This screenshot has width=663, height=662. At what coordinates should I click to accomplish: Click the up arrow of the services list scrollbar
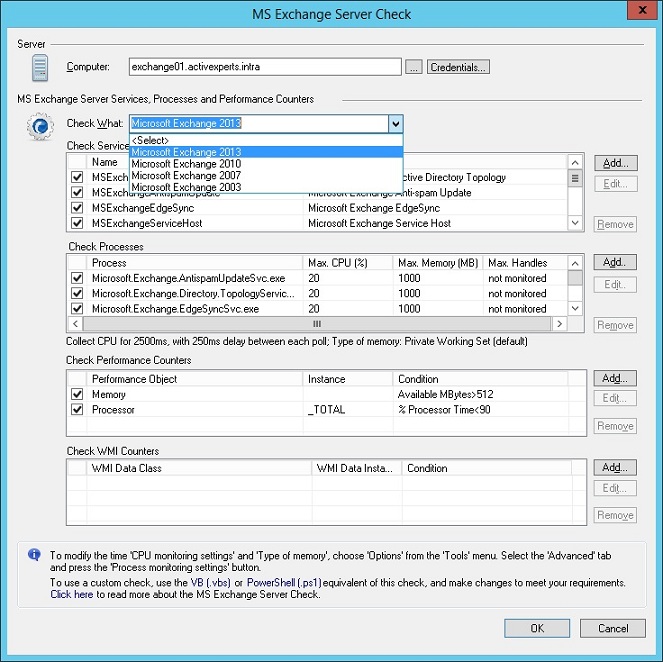coord(575,162)
